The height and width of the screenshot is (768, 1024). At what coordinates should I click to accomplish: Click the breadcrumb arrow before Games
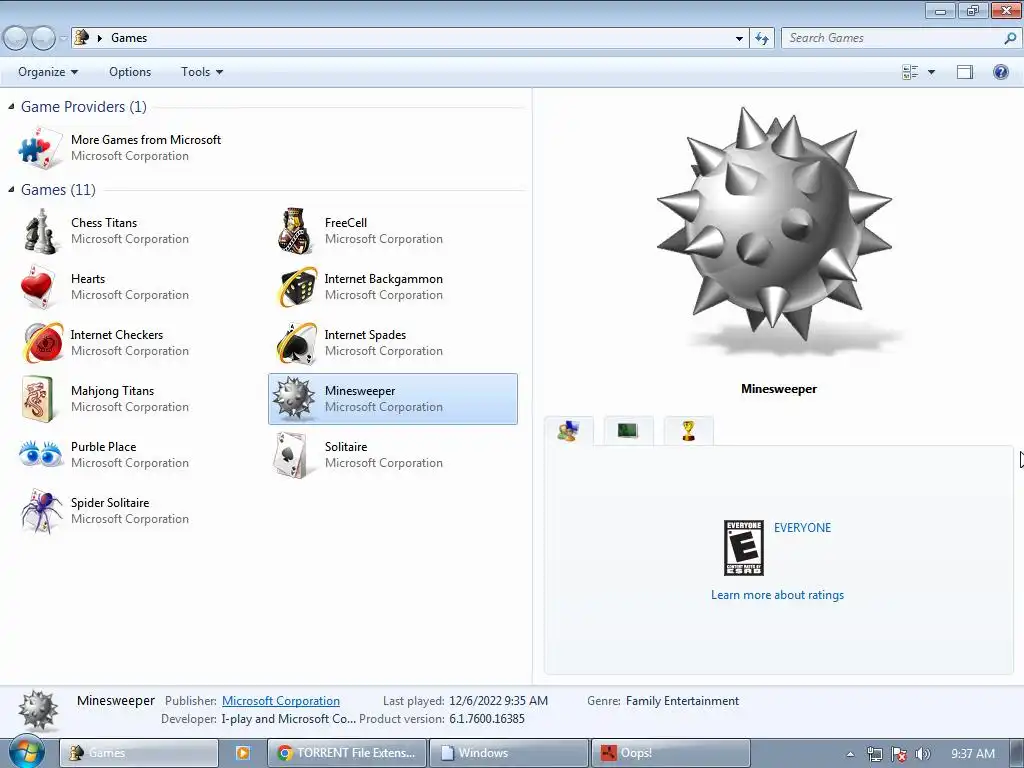click(x=100, y=39)
